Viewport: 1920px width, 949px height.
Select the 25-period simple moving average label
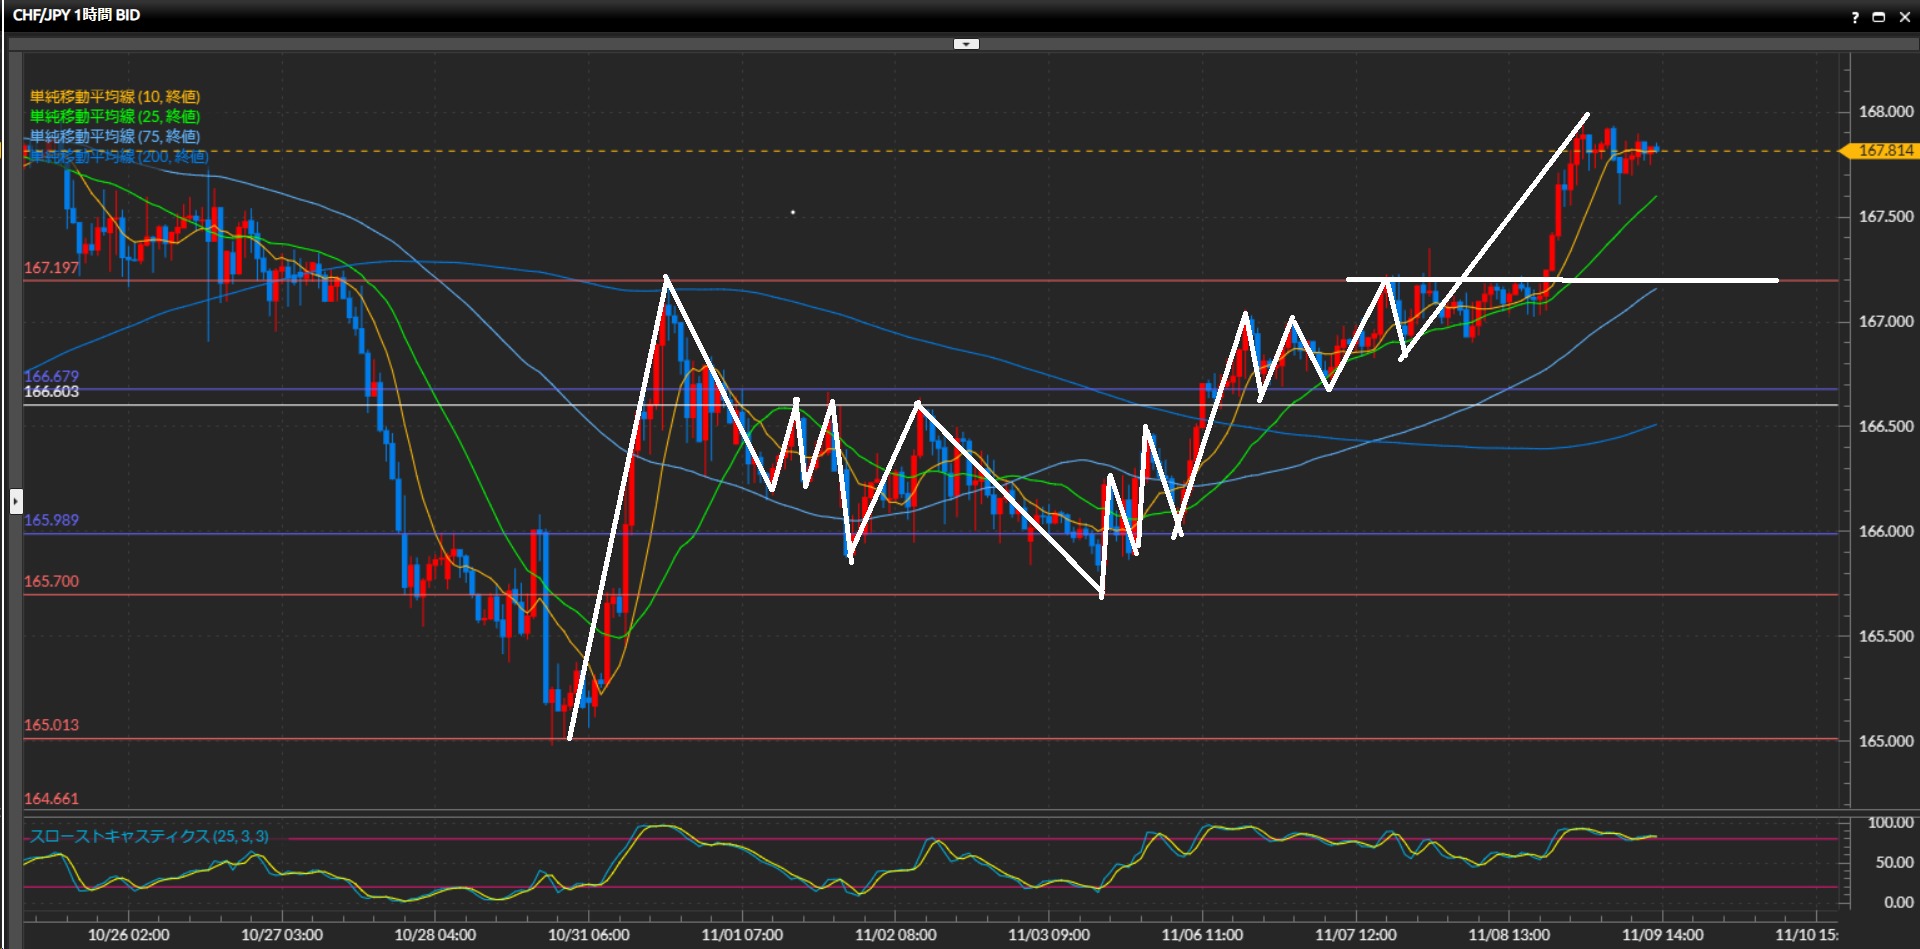pos(115,117)
